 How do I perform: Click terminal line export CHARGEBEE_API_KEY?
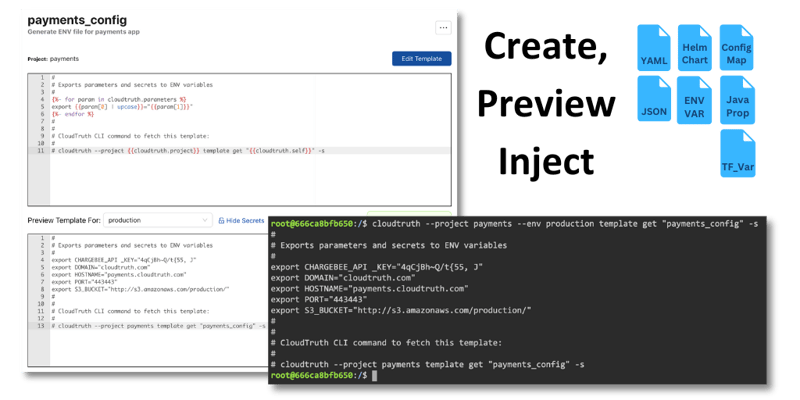click(377, 267)
